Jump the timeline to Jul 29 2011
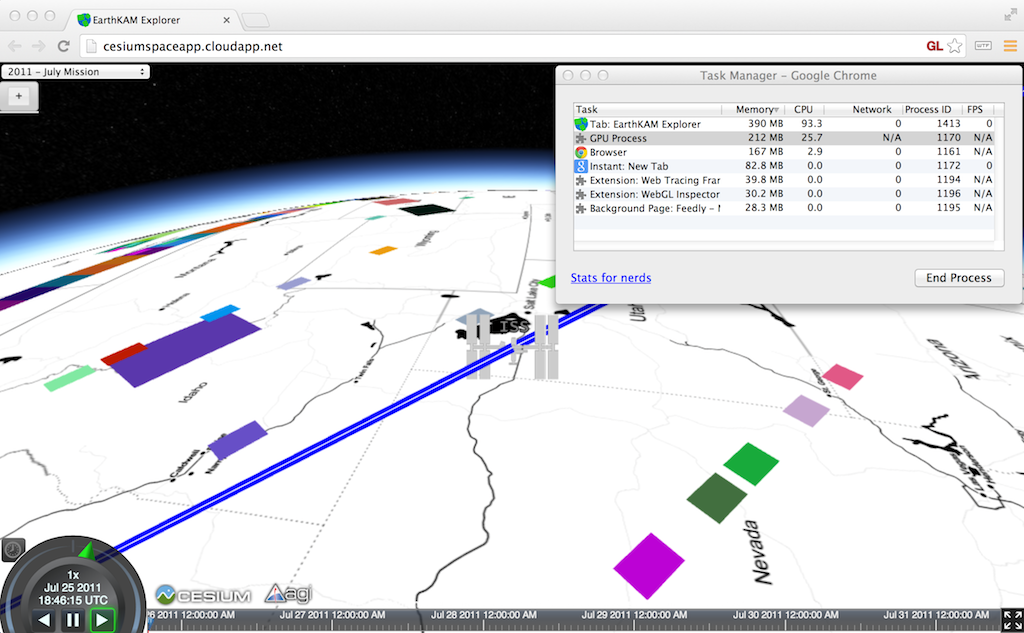Viewport: 1024px width, 633px height. pyautogui.click(x=634, y=615)
